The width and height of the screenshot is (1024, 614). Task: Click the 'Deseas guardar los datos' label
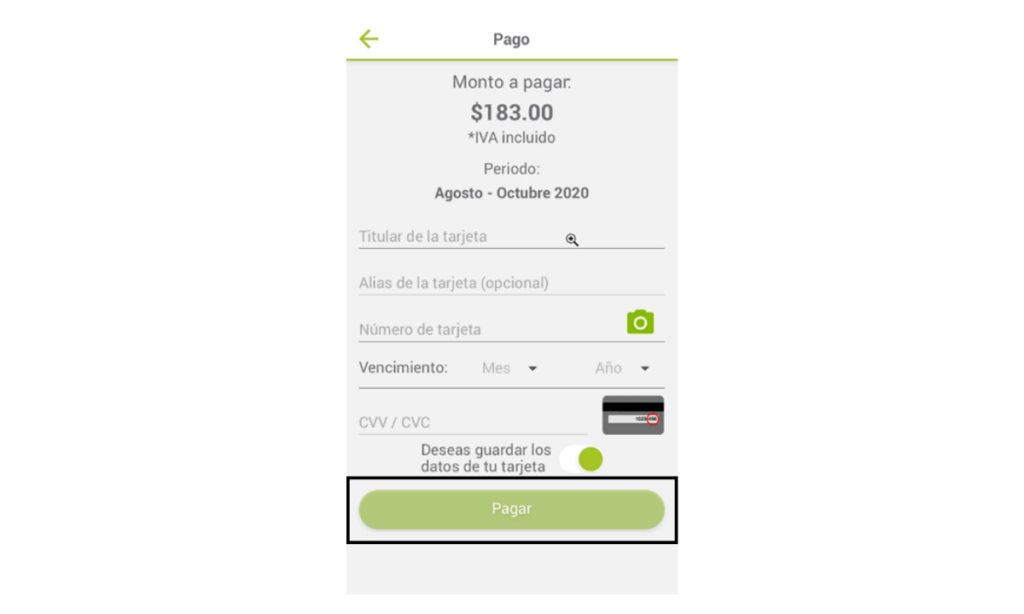coord(486,459)
